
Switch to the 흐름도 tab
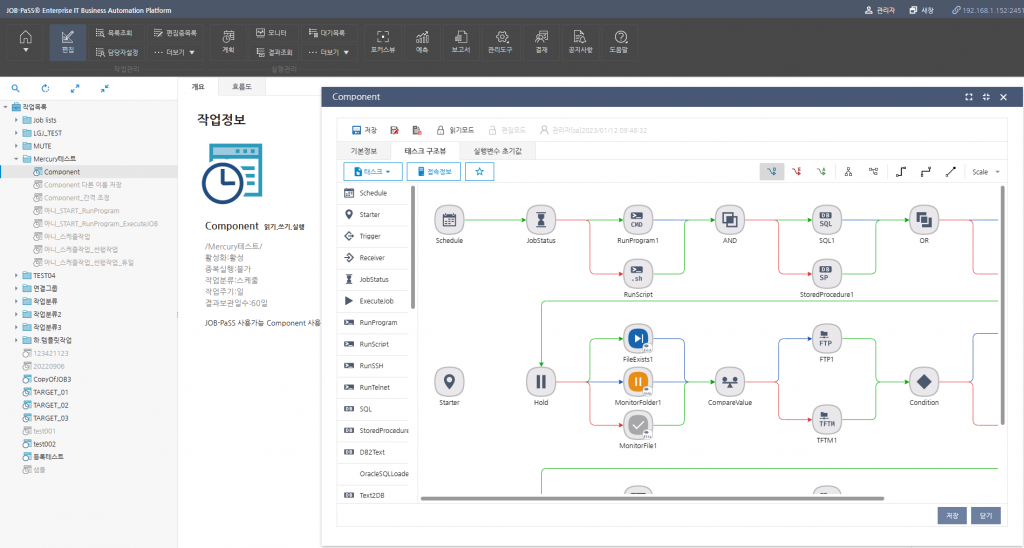pyautogui.click(x=242, y=88)
